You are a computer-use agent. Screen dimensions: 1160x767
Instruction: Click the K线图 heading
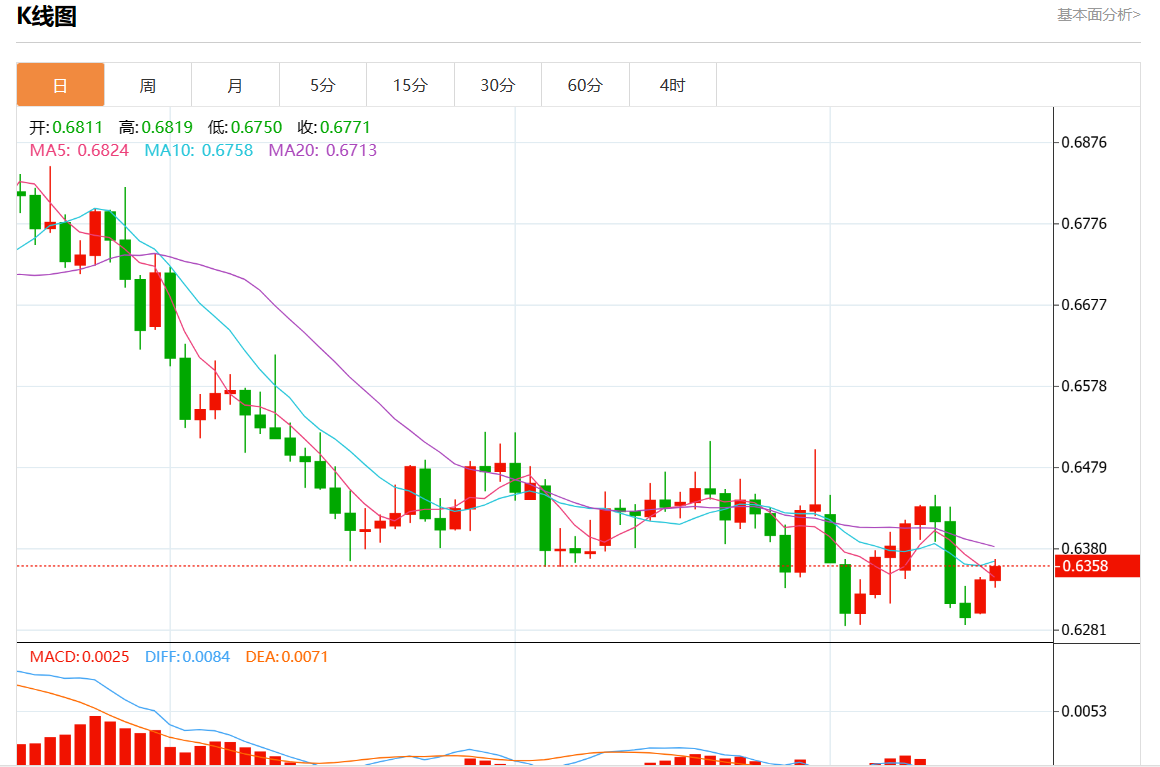(x=47, y=16)
